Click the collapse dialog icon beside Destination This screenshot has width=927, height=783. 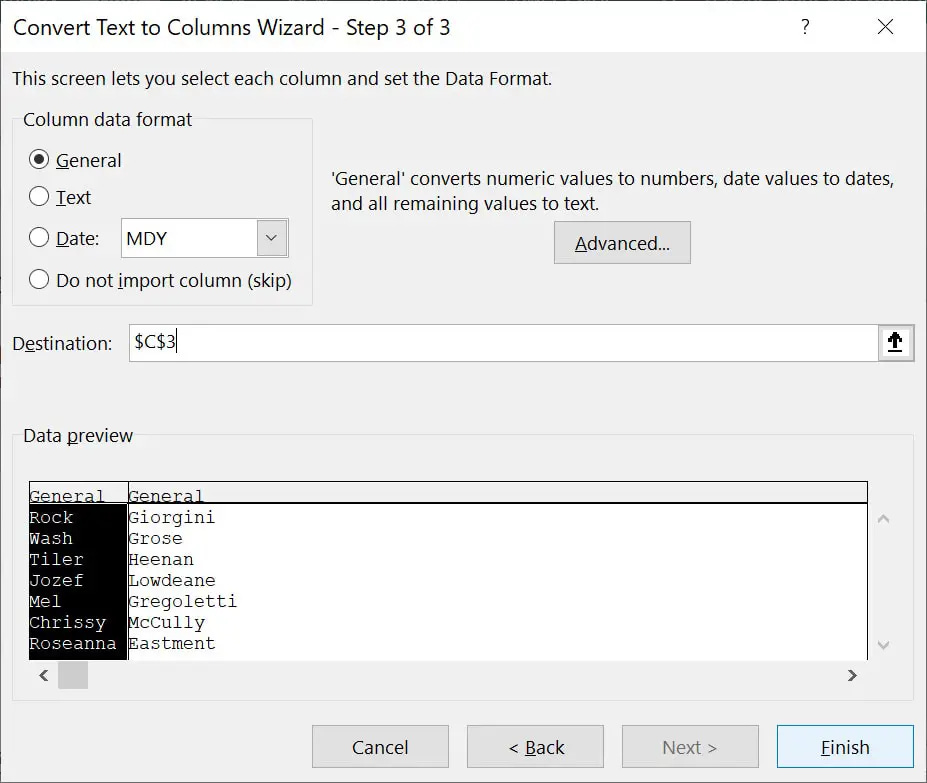[x=896, y=342]
